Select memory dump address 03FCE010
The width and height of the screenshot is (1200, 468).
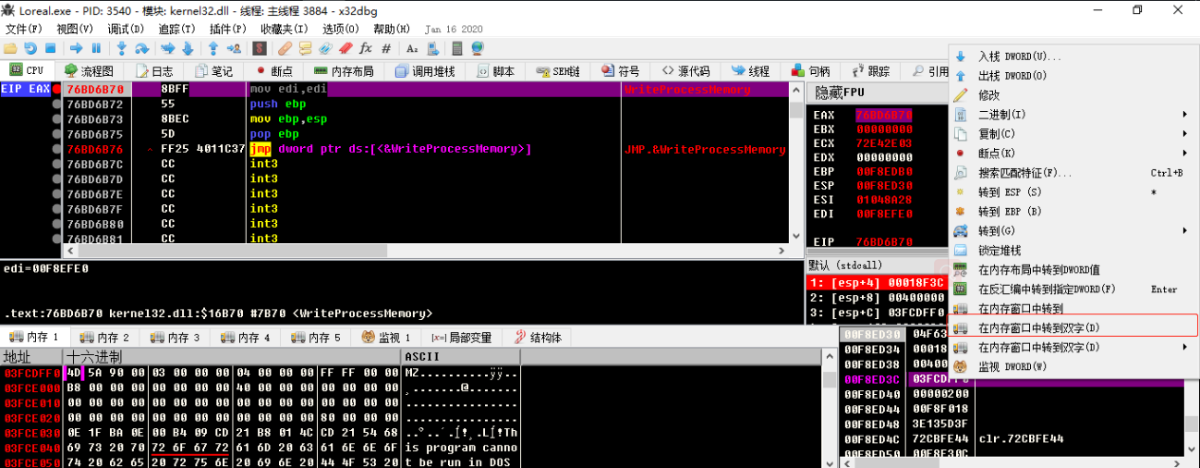pyautogui.click(x=31, y=403)
